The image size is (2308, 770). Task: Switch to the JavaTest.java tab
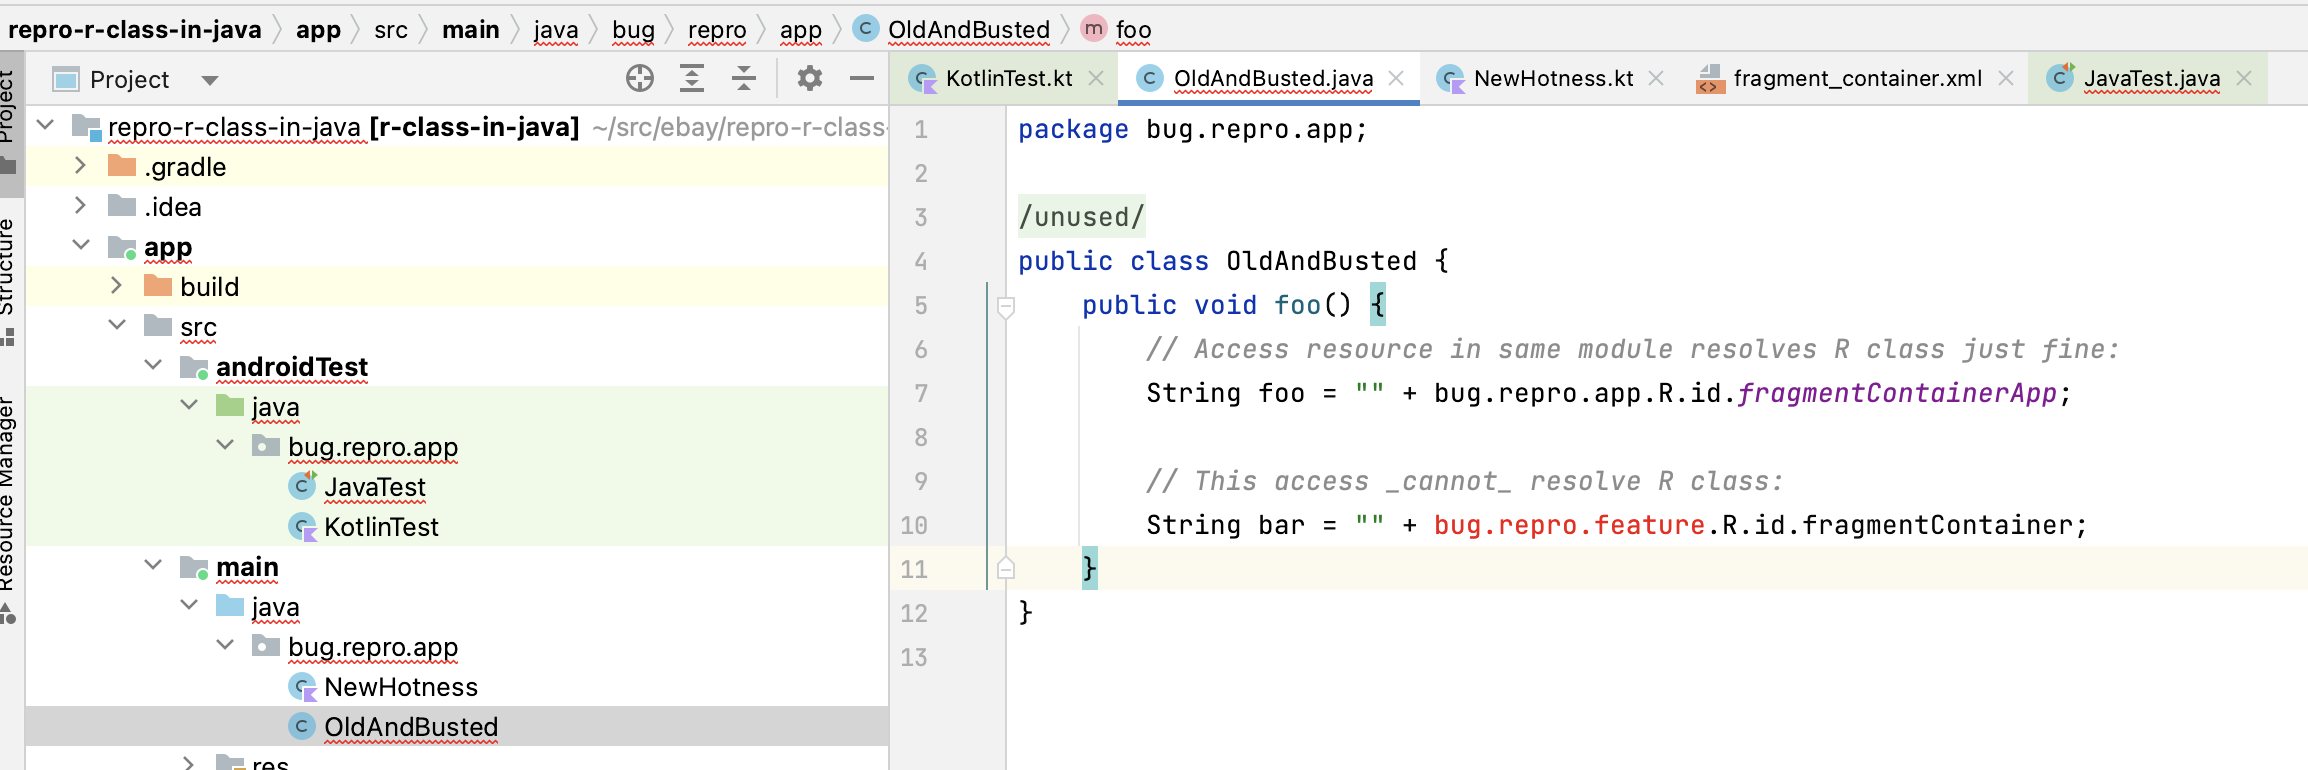coord(2150,78)
